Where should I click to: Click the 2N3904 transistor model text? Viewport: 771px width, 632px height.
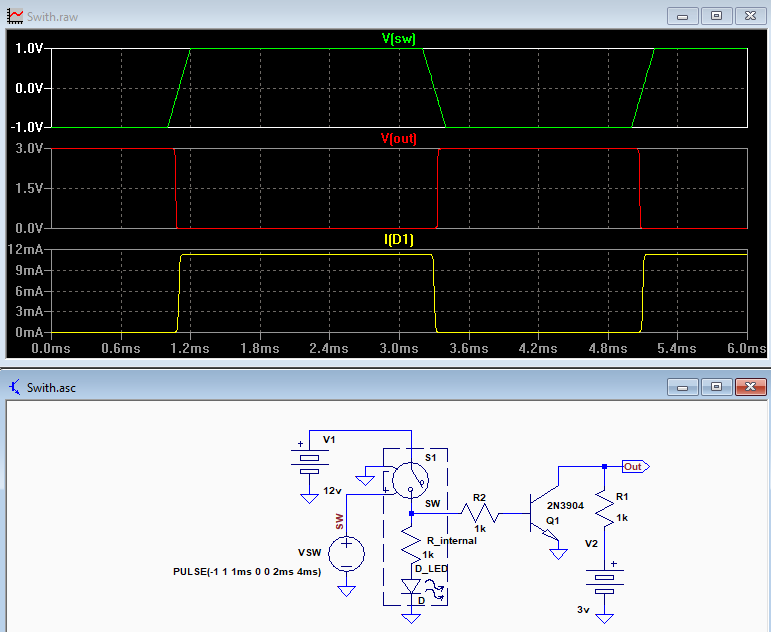(565, 506)
